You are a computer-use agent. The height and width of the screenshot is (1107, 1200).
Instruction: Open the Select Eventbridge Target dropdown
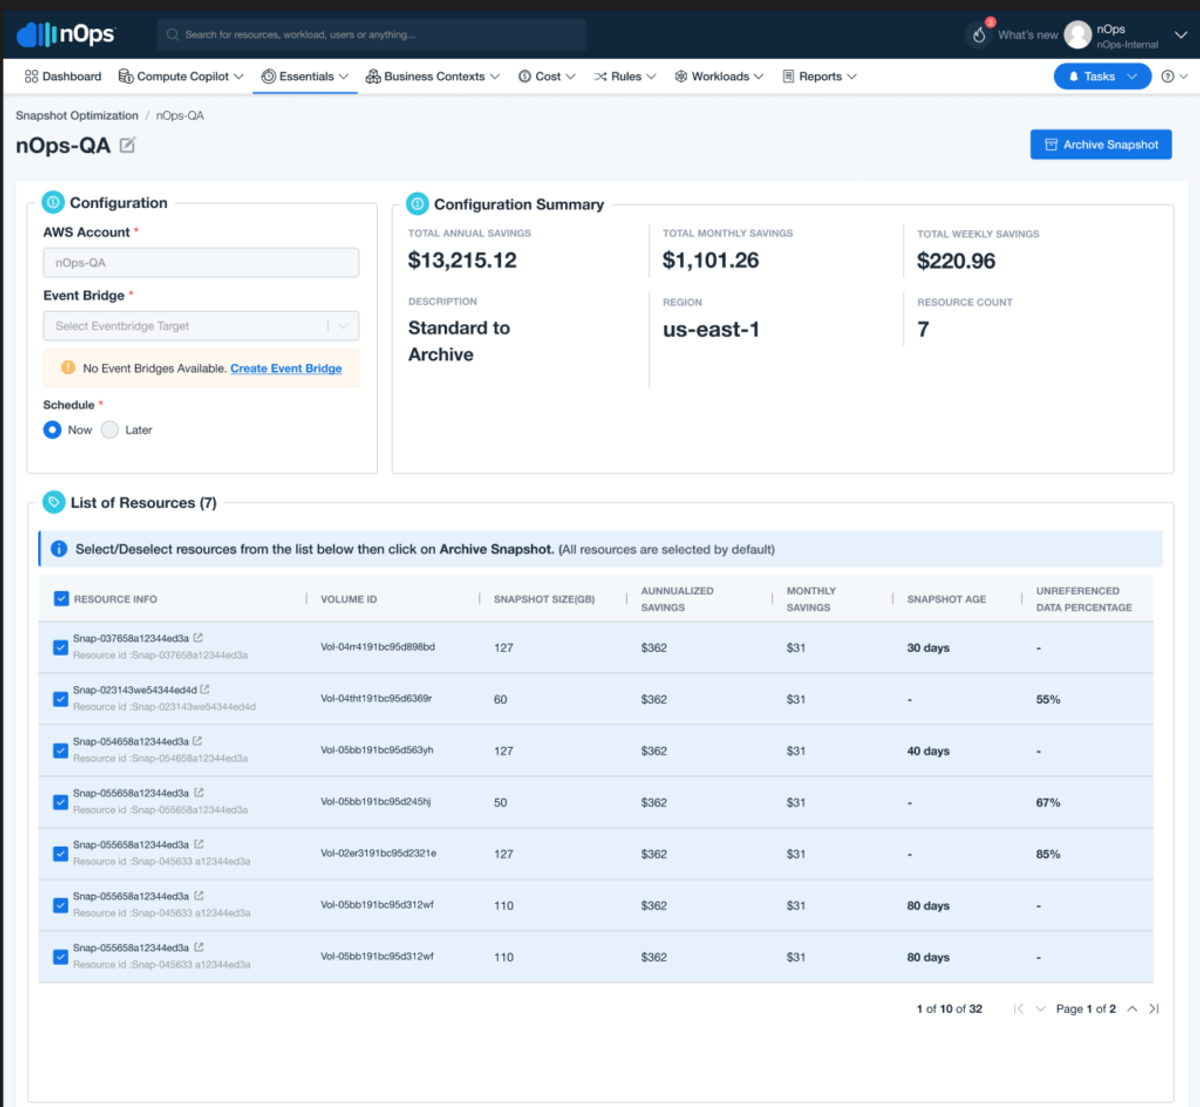click(201, 326)
